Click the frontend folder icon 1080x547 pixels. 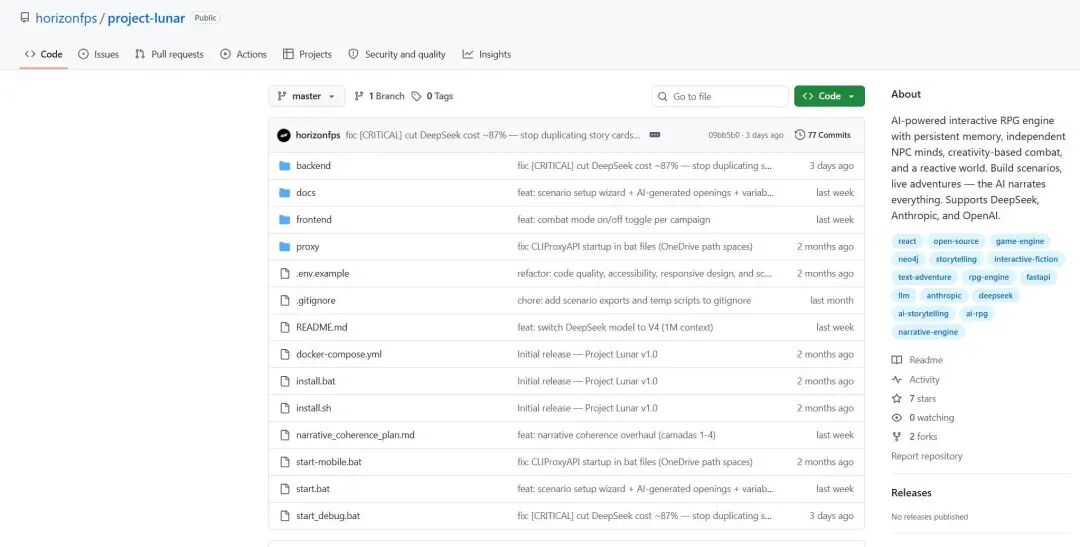click(x=284, y=220)
